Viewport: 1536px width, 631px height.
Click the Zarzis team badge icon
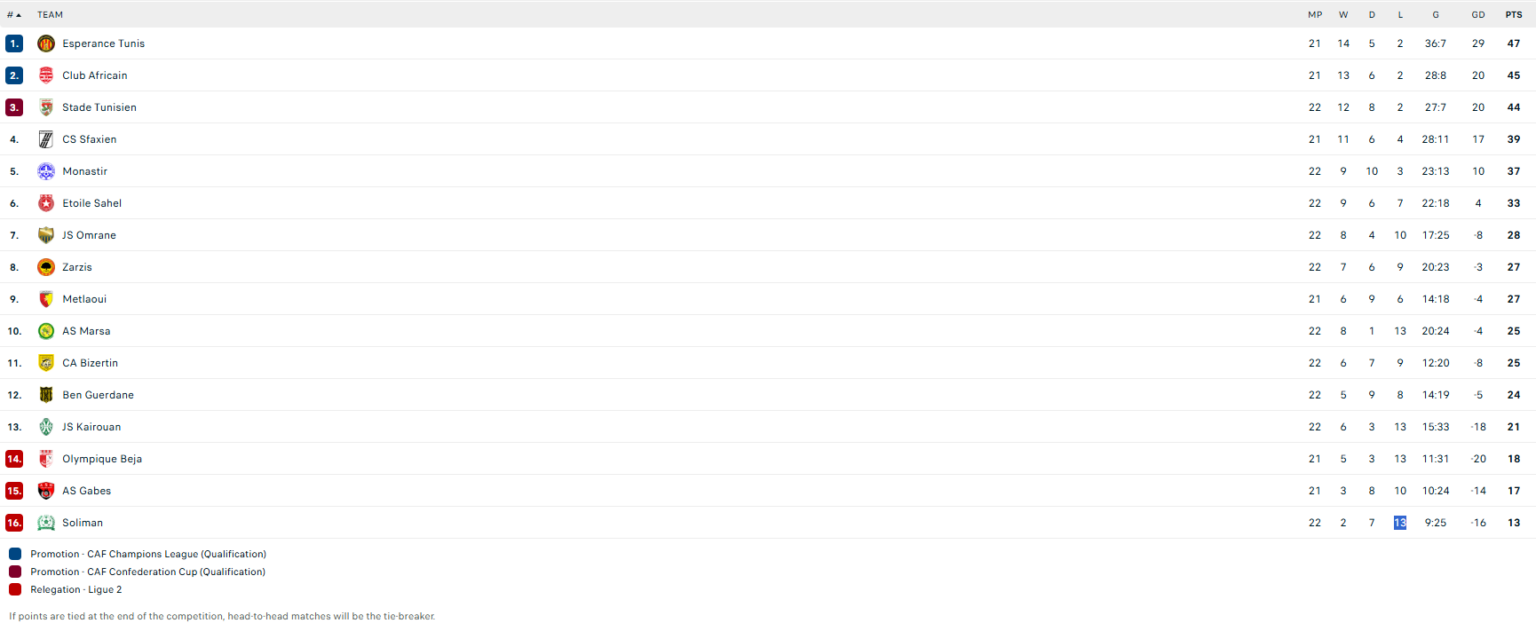click(x=46, y=267)
